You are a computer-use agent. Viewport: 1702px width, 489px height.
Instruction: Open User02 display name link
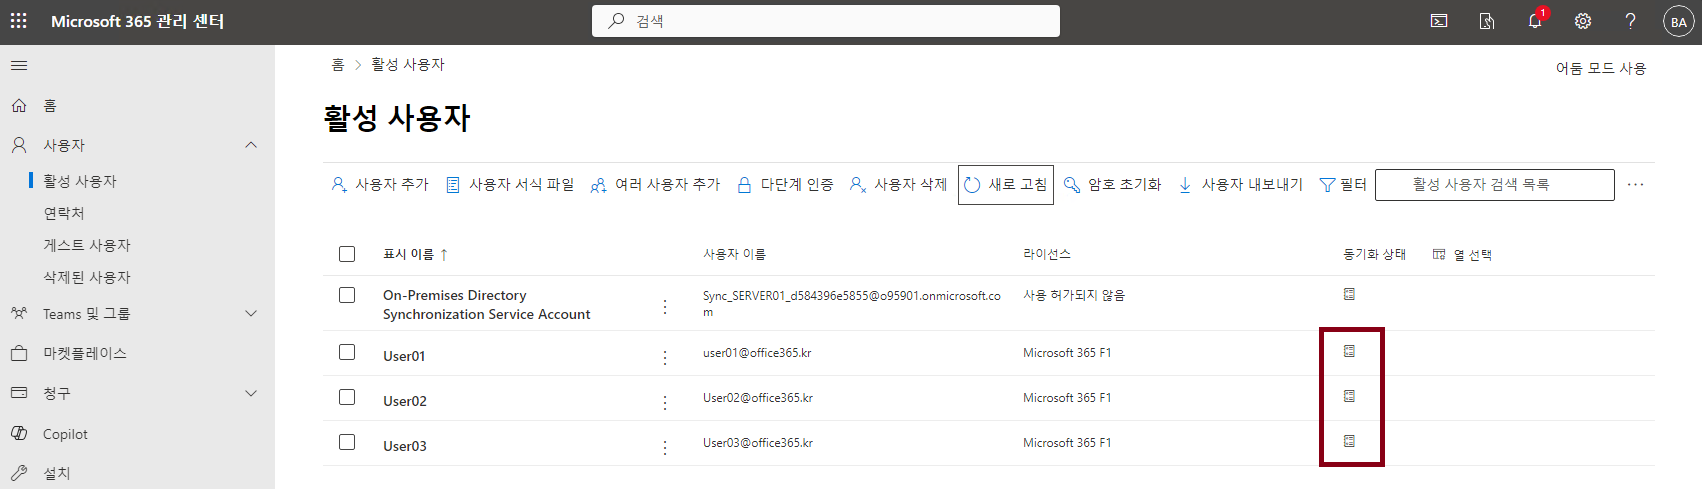click(405, 401)
